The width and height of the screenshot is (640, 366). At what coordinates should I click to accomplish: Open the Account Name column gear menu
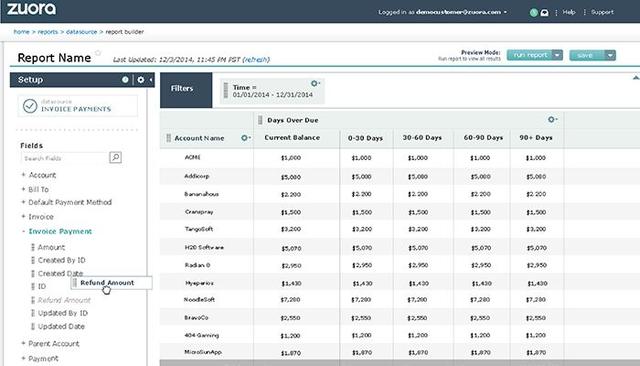coord(245,138)
